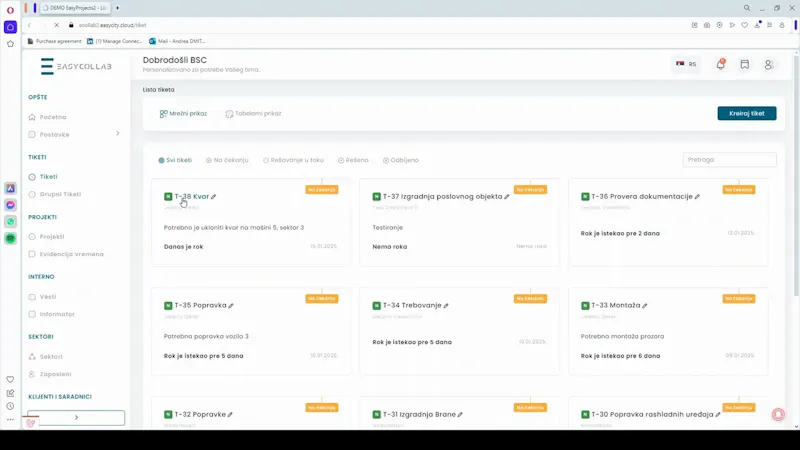Screen dimensions: 800x450
Task: Expand Postavke submenu chevron
Action: point(118,134)
